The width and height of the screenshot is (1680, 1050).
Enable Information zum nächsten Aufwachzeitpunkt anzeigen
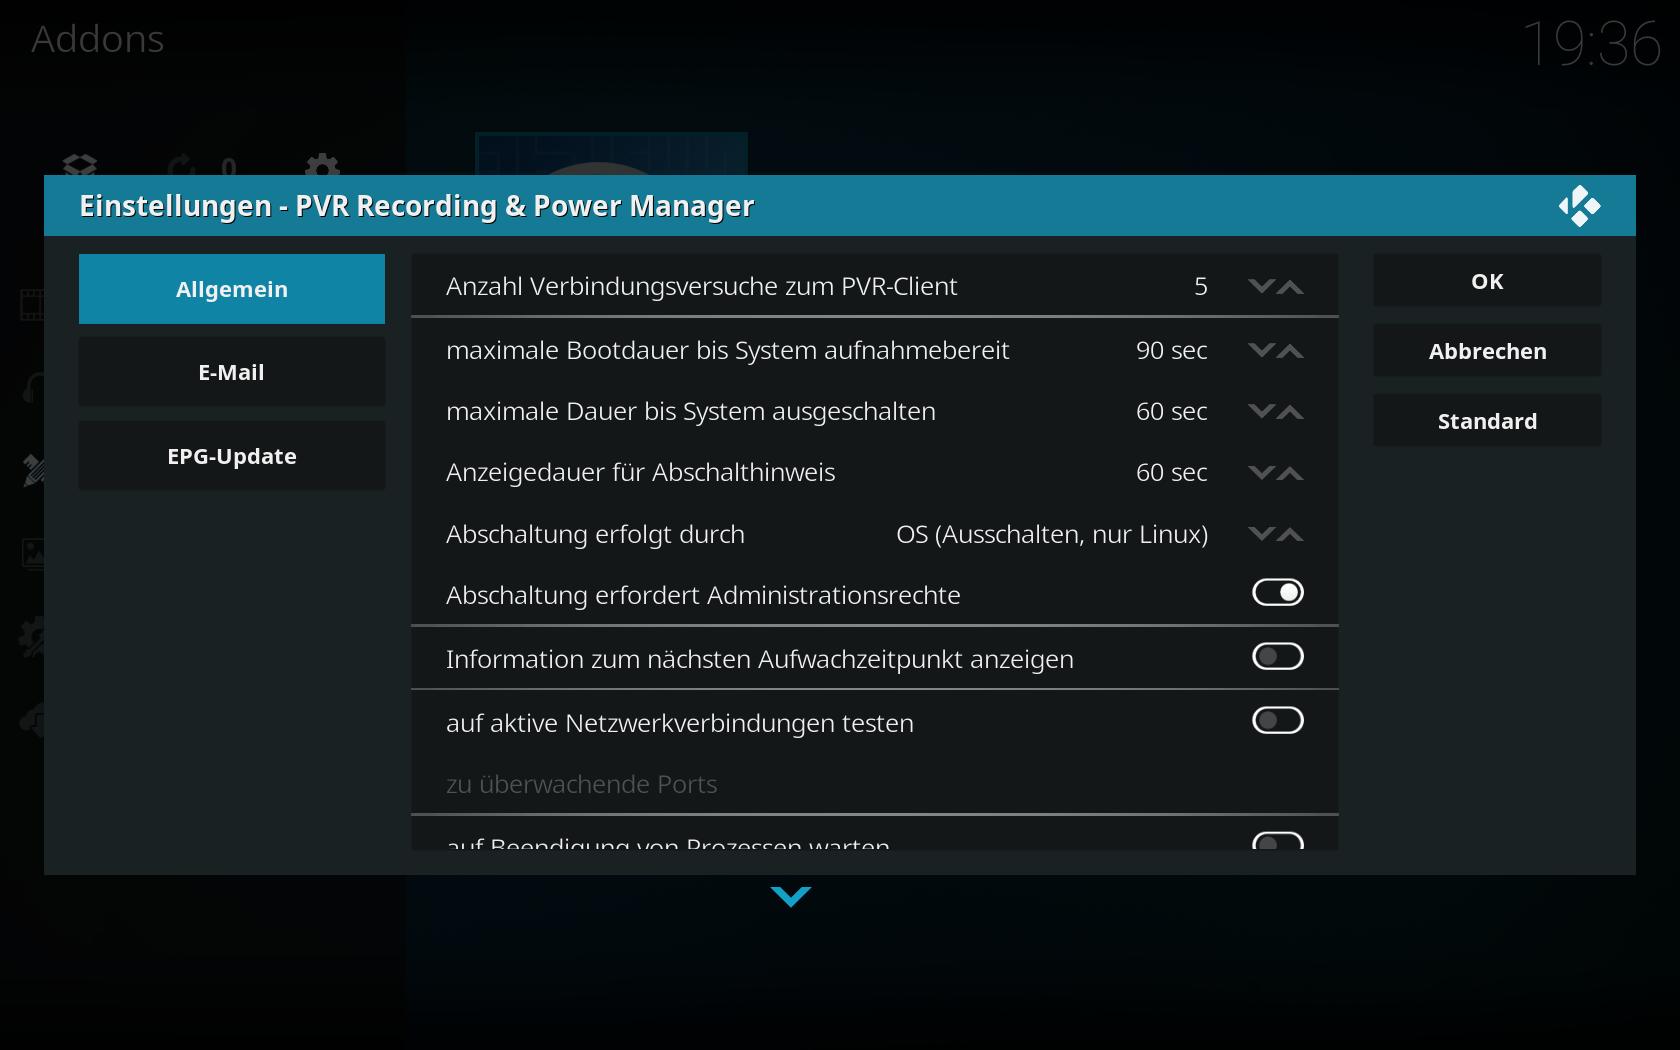1278,657
